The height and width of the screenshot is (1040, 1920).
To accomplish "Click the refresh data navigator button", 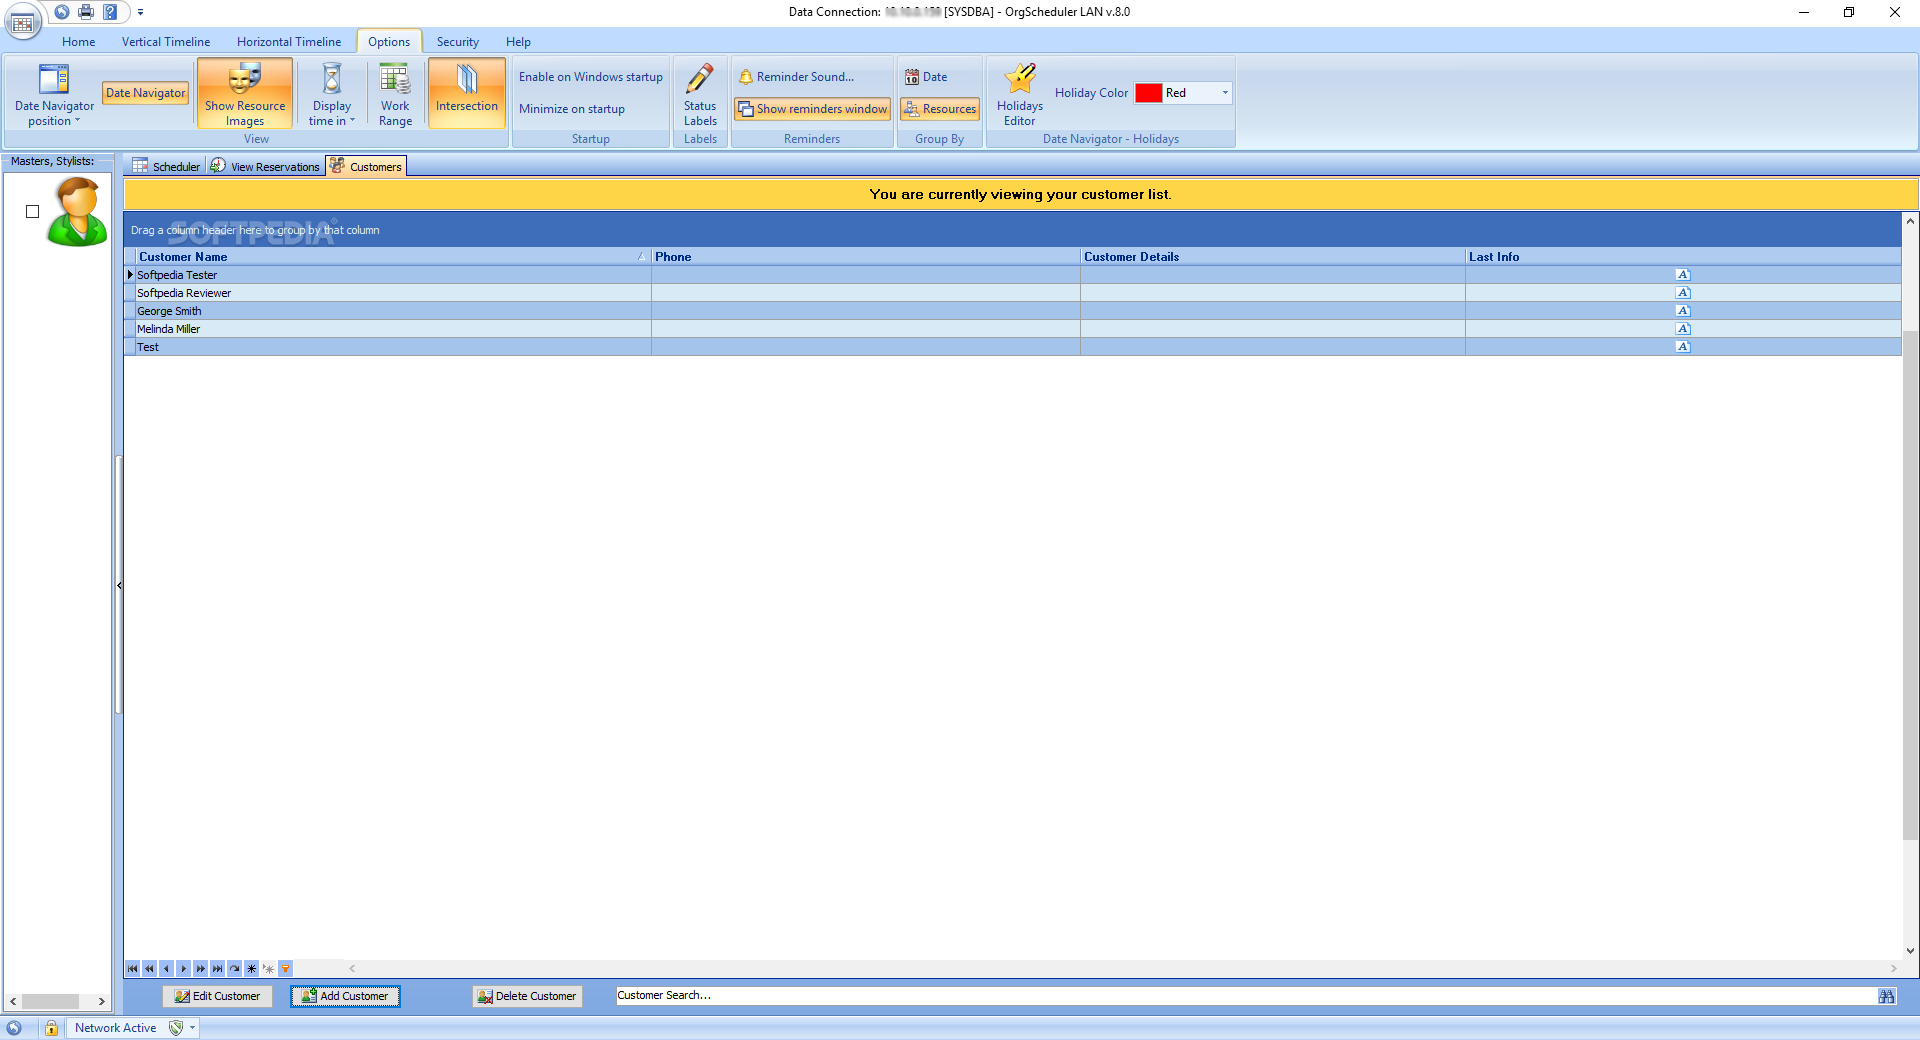I will pos(234,968).
